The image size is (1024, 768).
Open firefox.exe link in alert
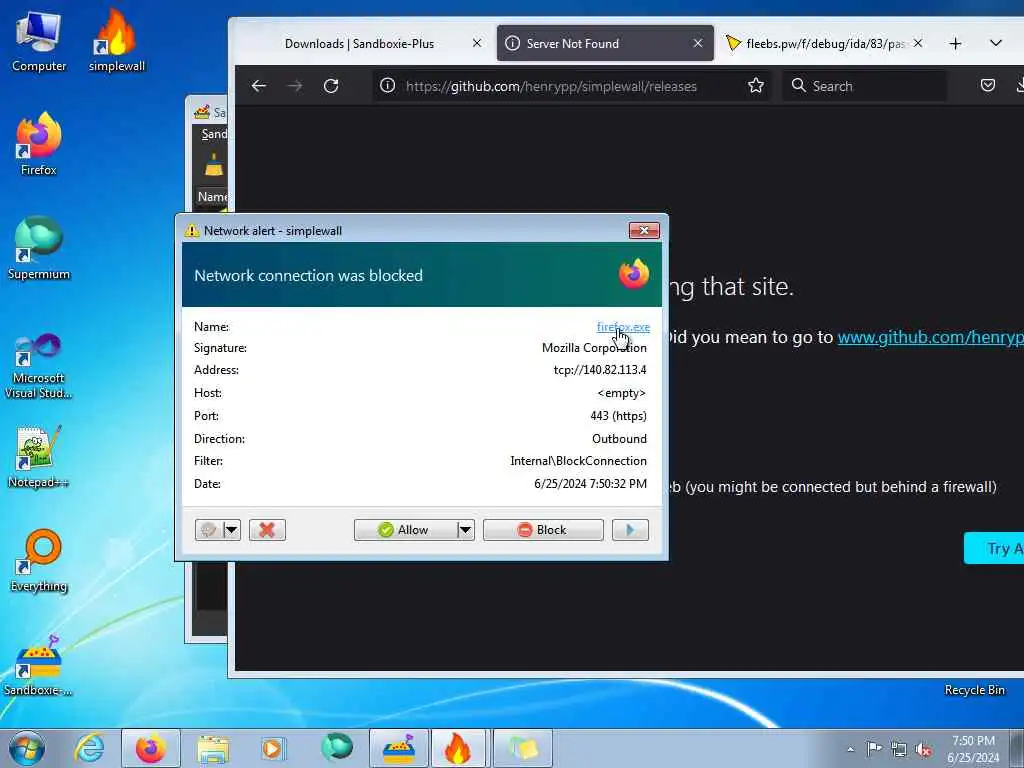(x=623, y=327)
